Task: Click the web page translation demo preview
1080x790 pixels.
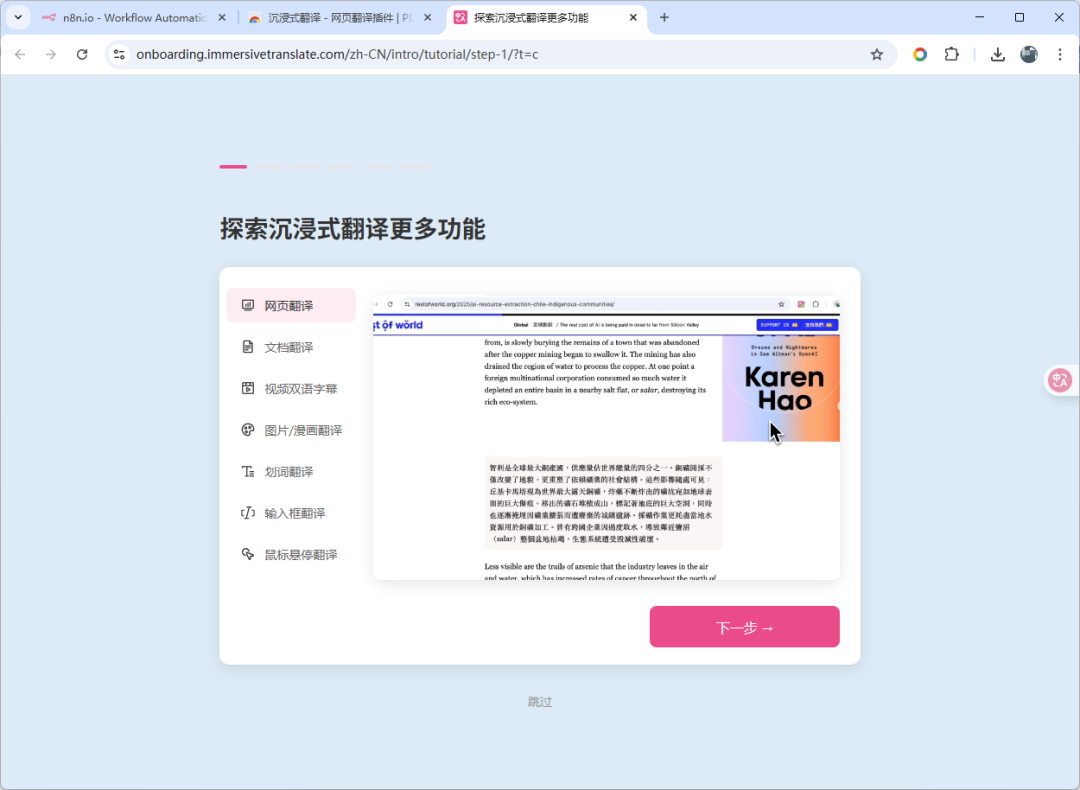Action: click(606, 438)
